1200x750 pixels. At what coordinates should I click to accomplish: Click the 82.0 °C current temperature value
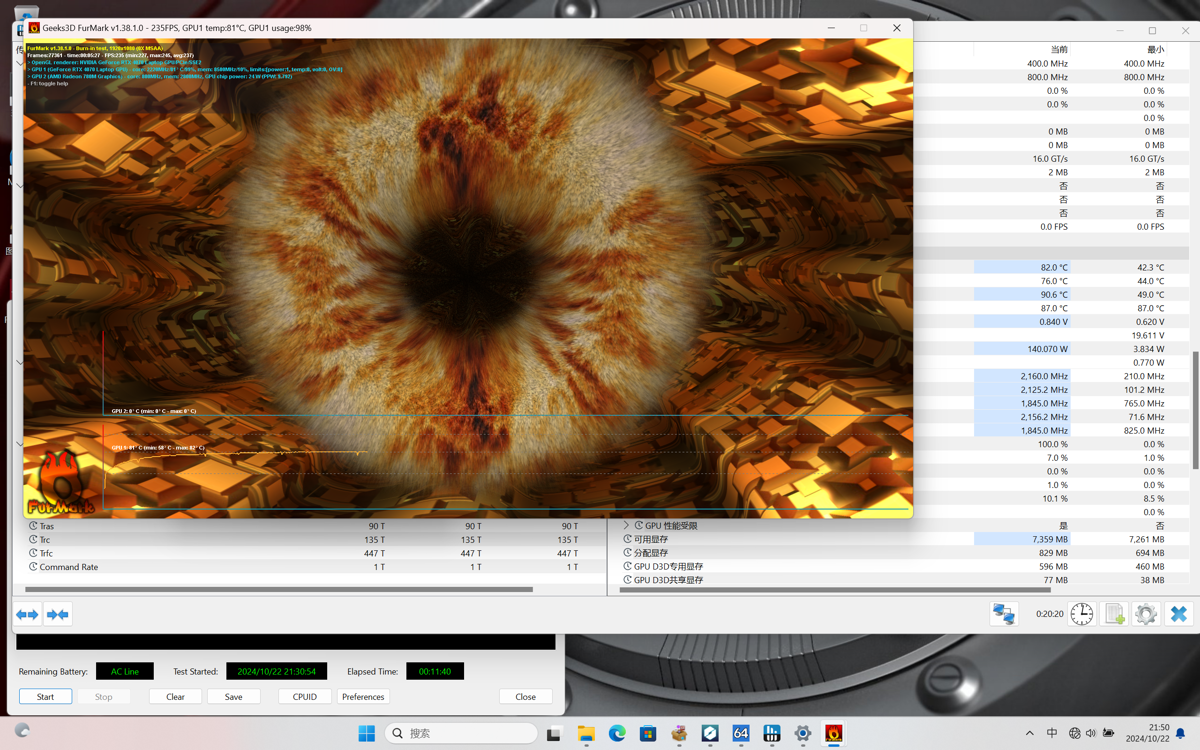(x=1054, y=267)
